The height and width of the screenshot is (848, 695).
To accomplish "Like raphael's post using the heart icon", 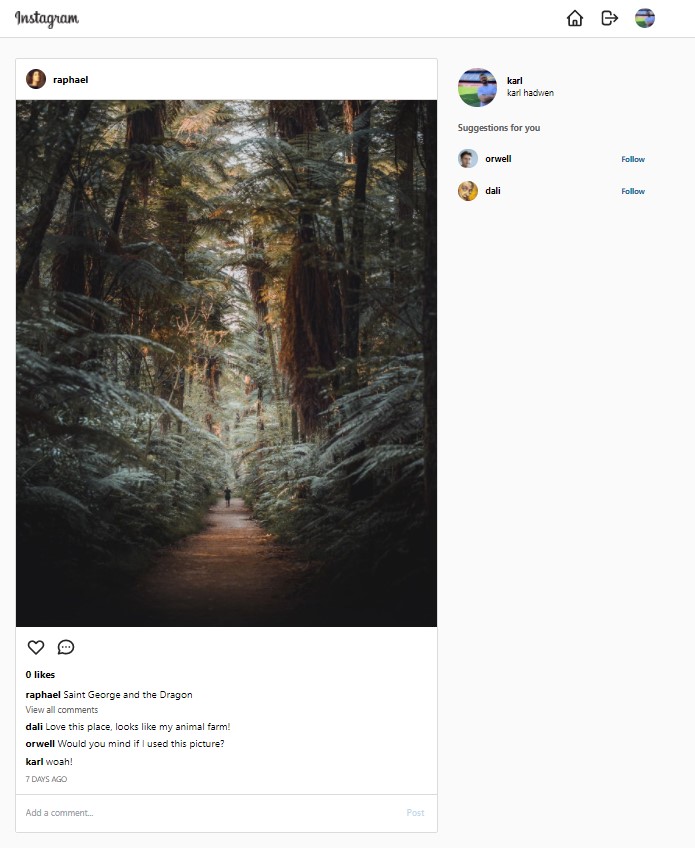I will 35,647.
